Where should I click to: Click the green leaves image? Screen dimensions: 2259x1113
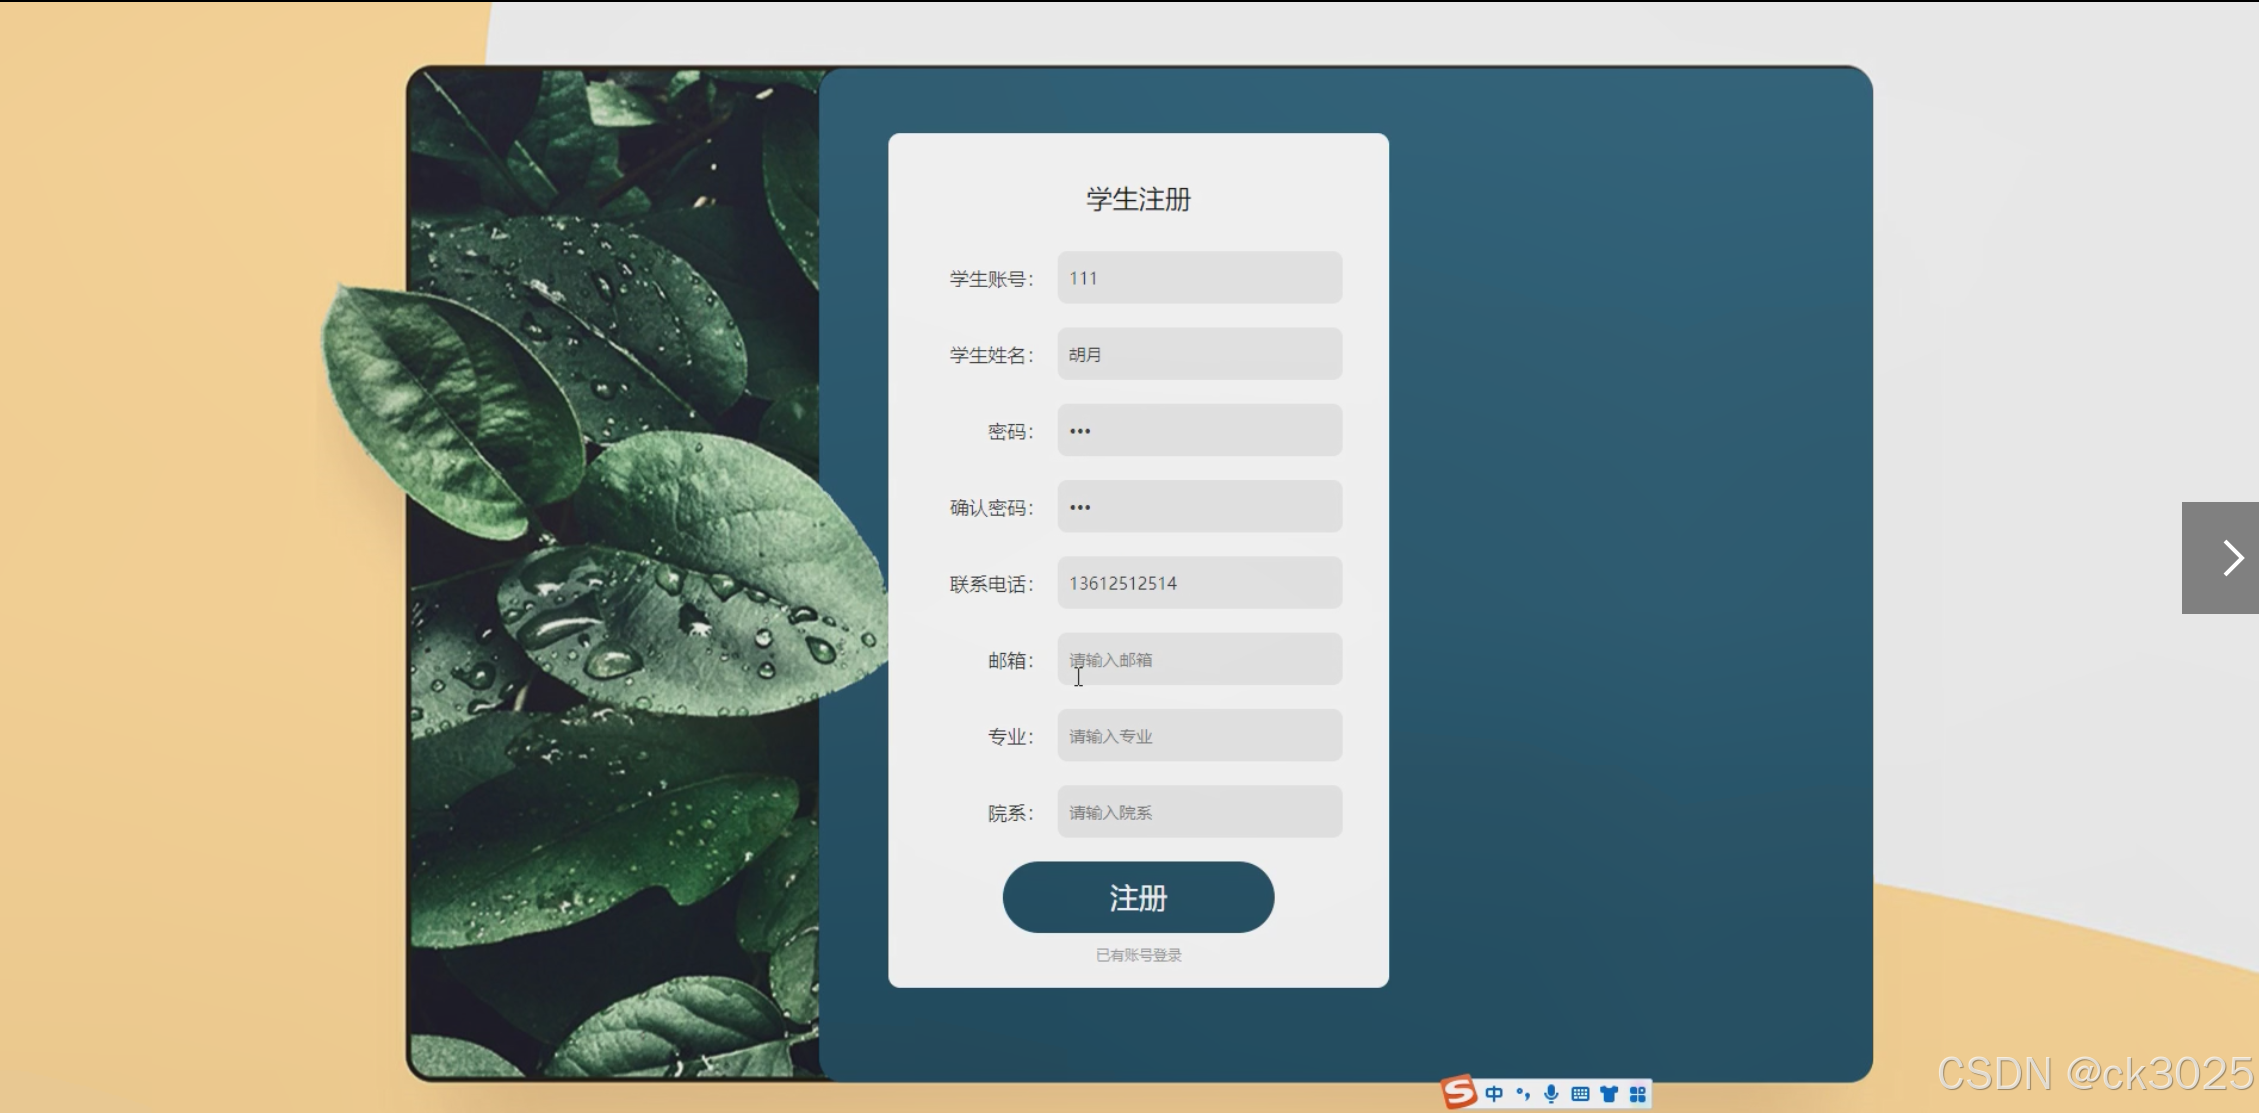click(610, 570)
